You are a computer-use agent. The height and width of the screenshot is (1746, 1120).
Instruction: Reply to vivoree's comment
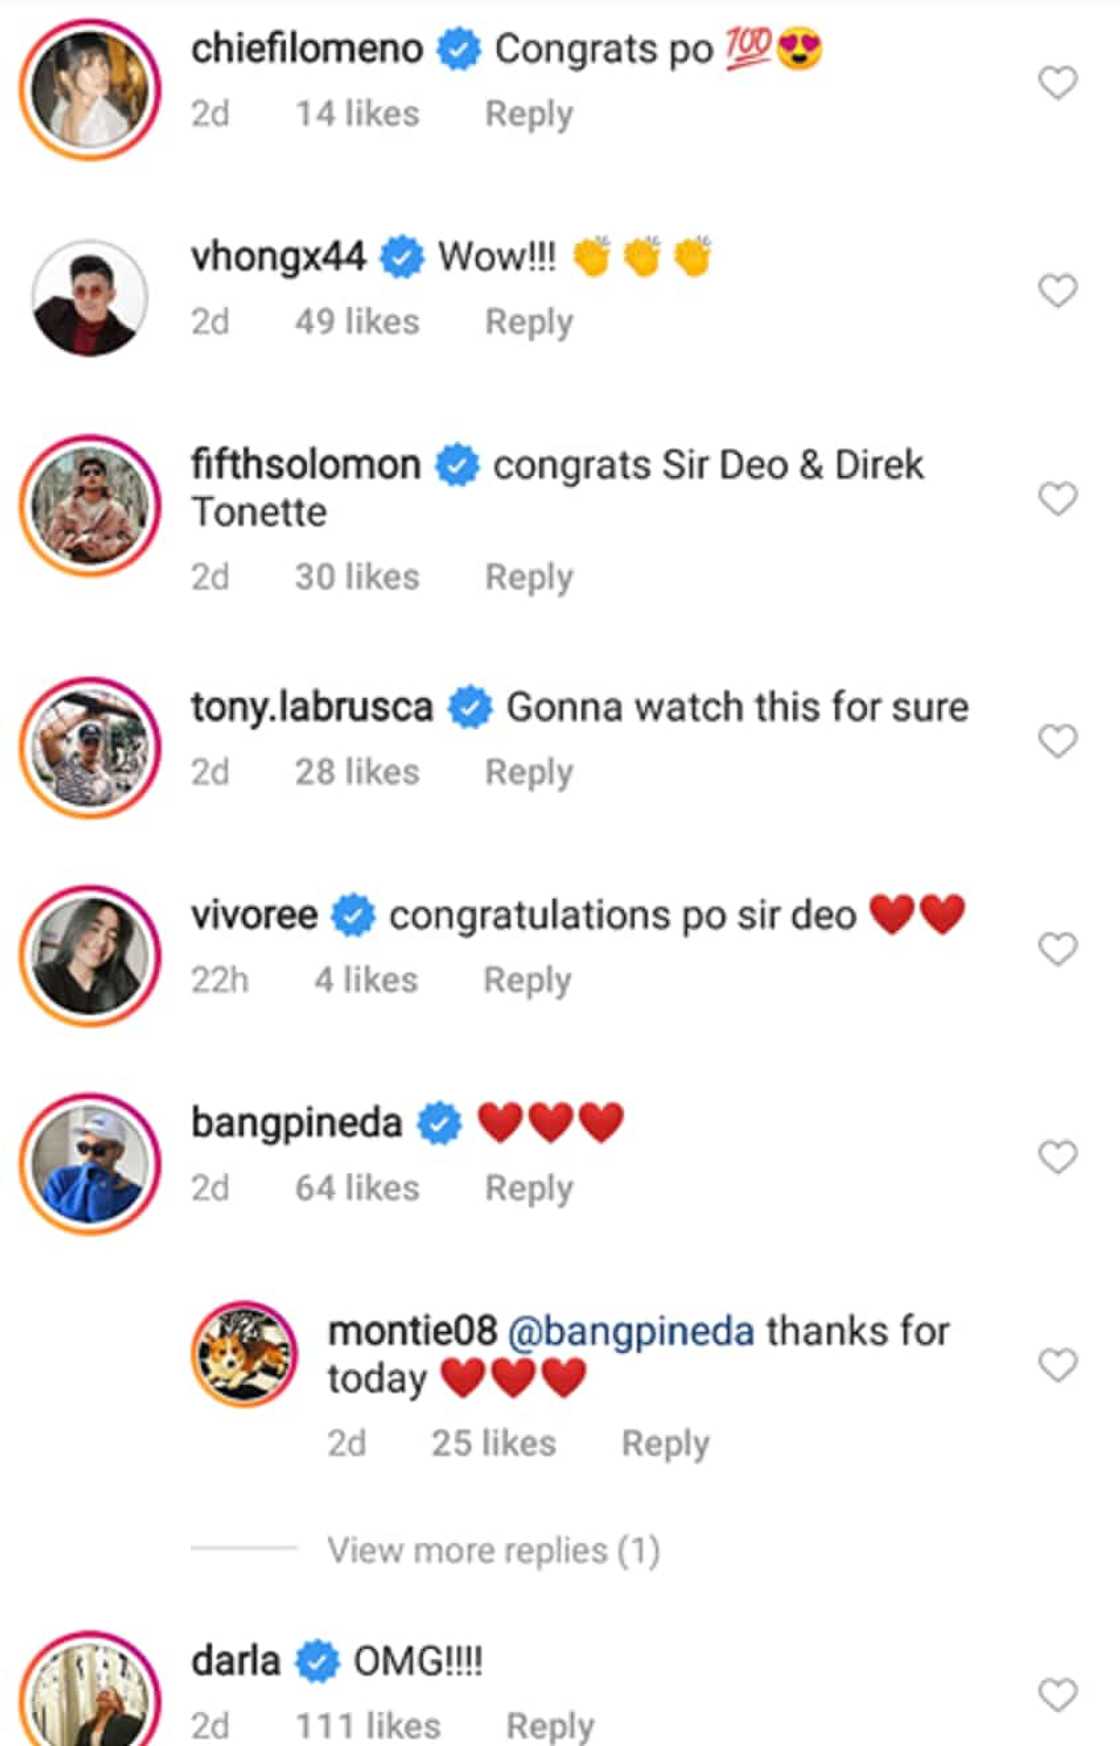pyautogui.click(x=527, y=979)
